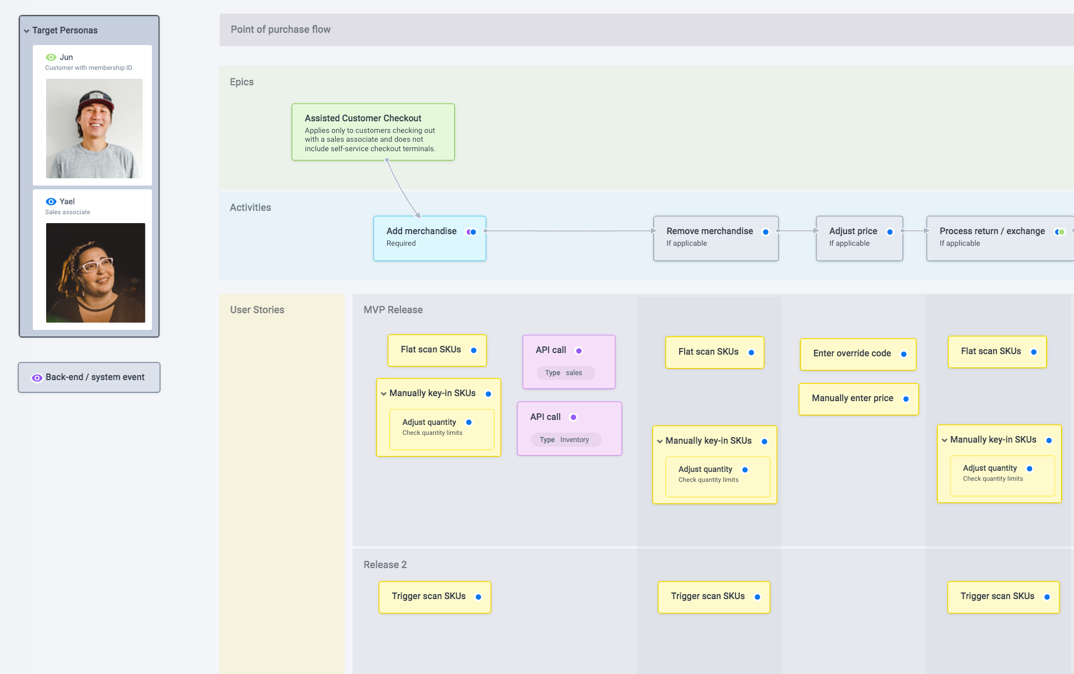The width and height of the screenshot is (1074, 674).
Task: Click the Point of purchase flow header
Action: coord(281,30)
